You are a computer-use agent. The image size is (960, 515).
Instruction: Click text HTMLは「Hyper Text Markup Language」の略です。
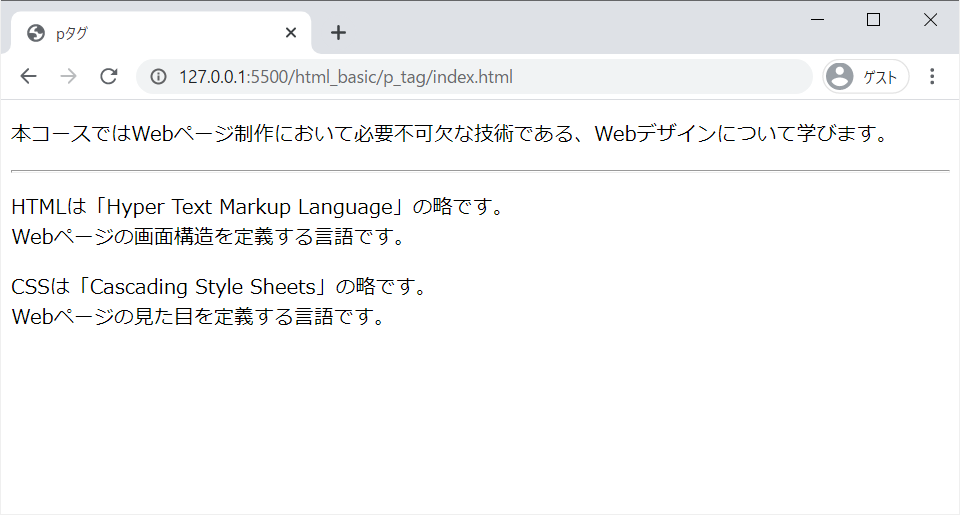tap(258, 207)
